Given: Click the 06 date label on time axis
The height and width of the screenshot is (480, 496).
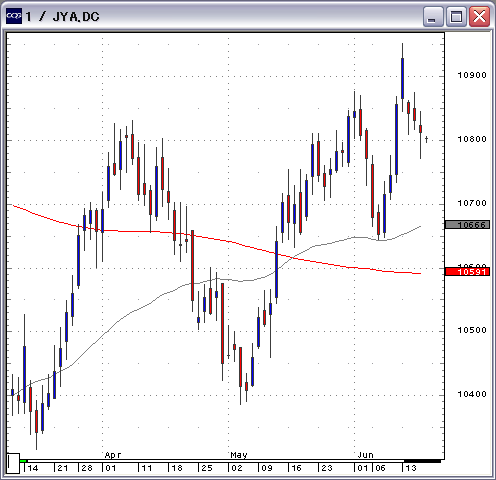Looking at the screenshot, I should (x=380, y=468).
